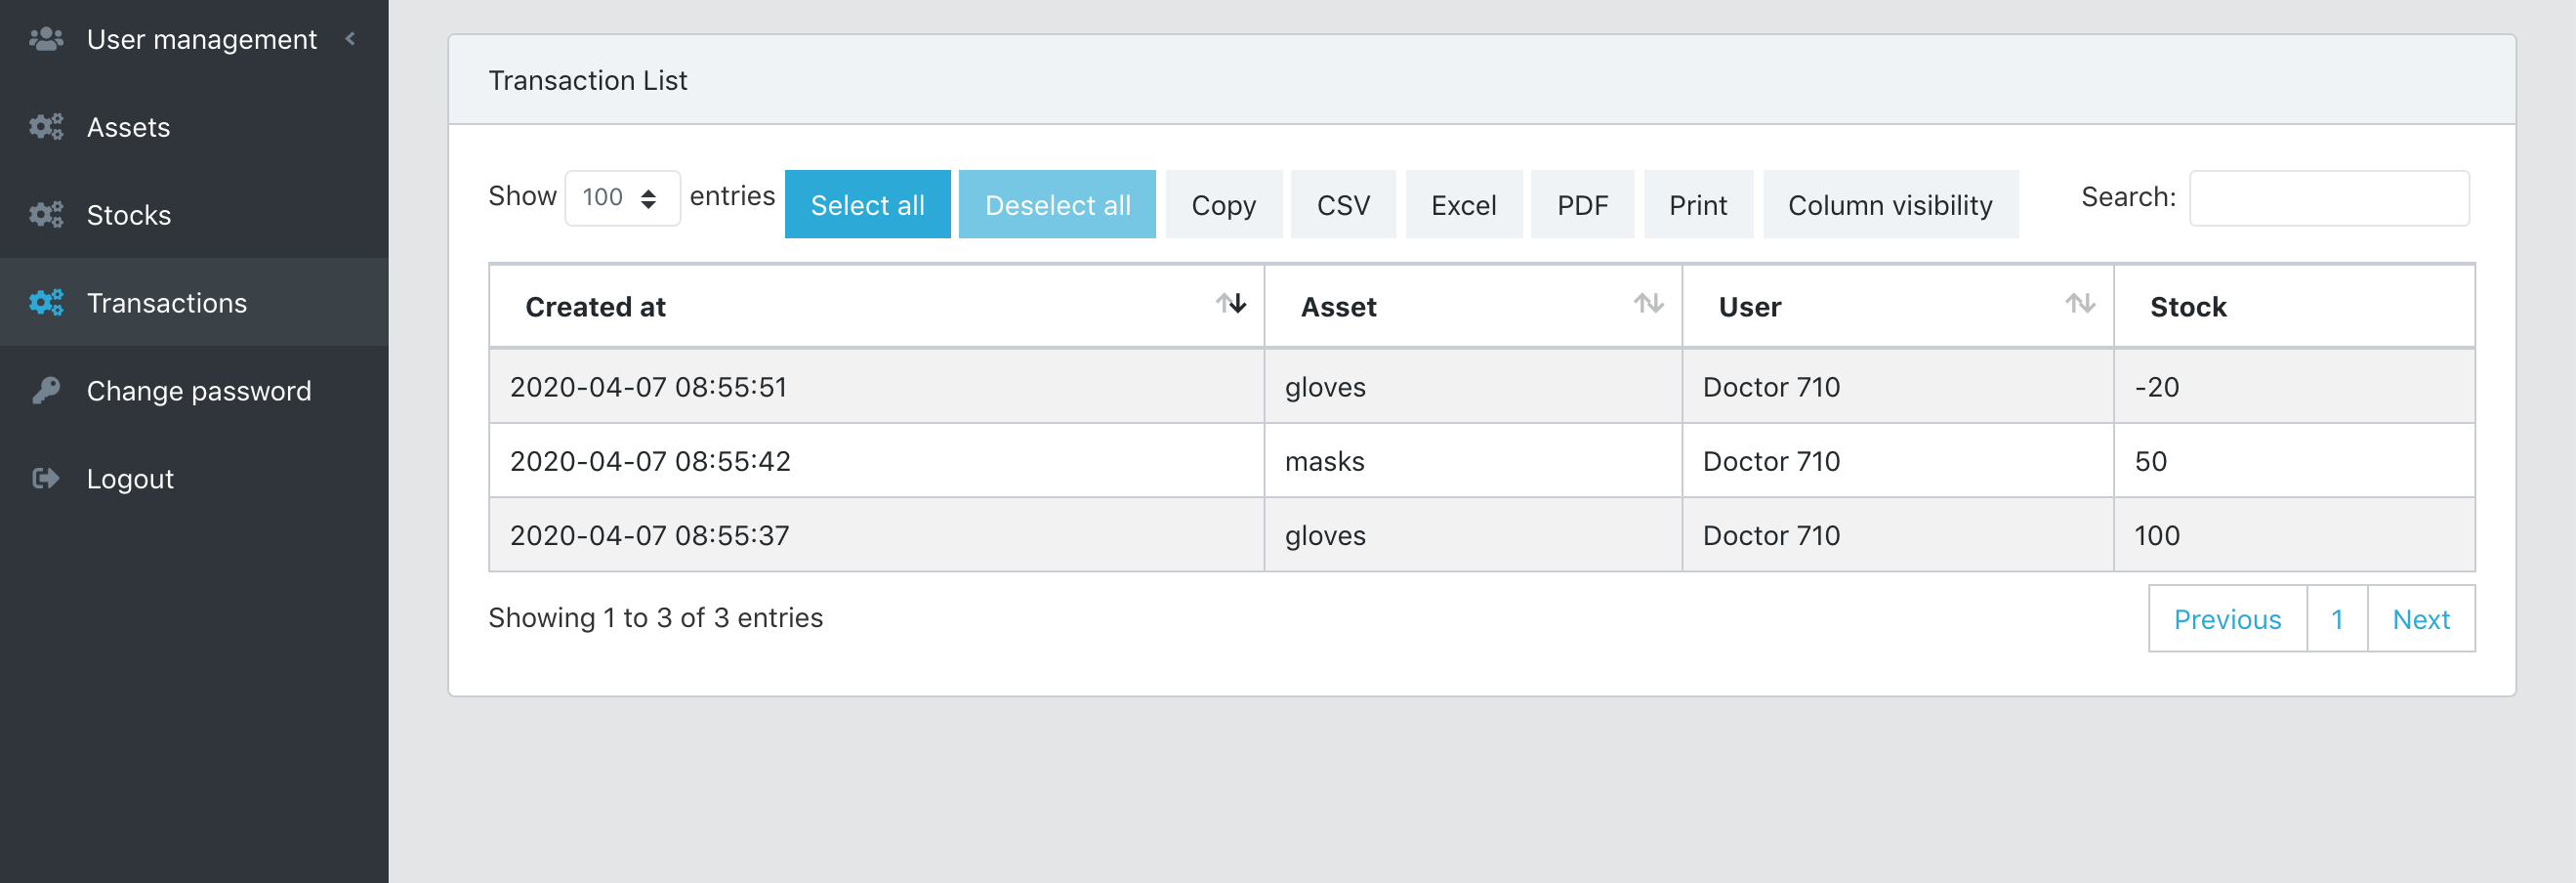Export the table to Excel
The width and height of the screenshot is (2576, 883).
pos(1463,205)
